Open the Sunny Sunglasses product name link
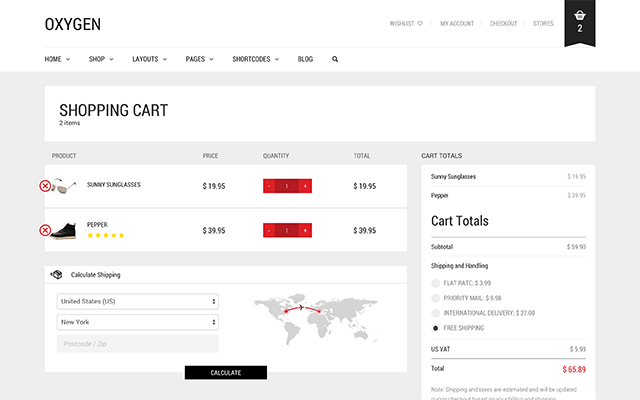The image size is (640, 400). coord(113,184)
